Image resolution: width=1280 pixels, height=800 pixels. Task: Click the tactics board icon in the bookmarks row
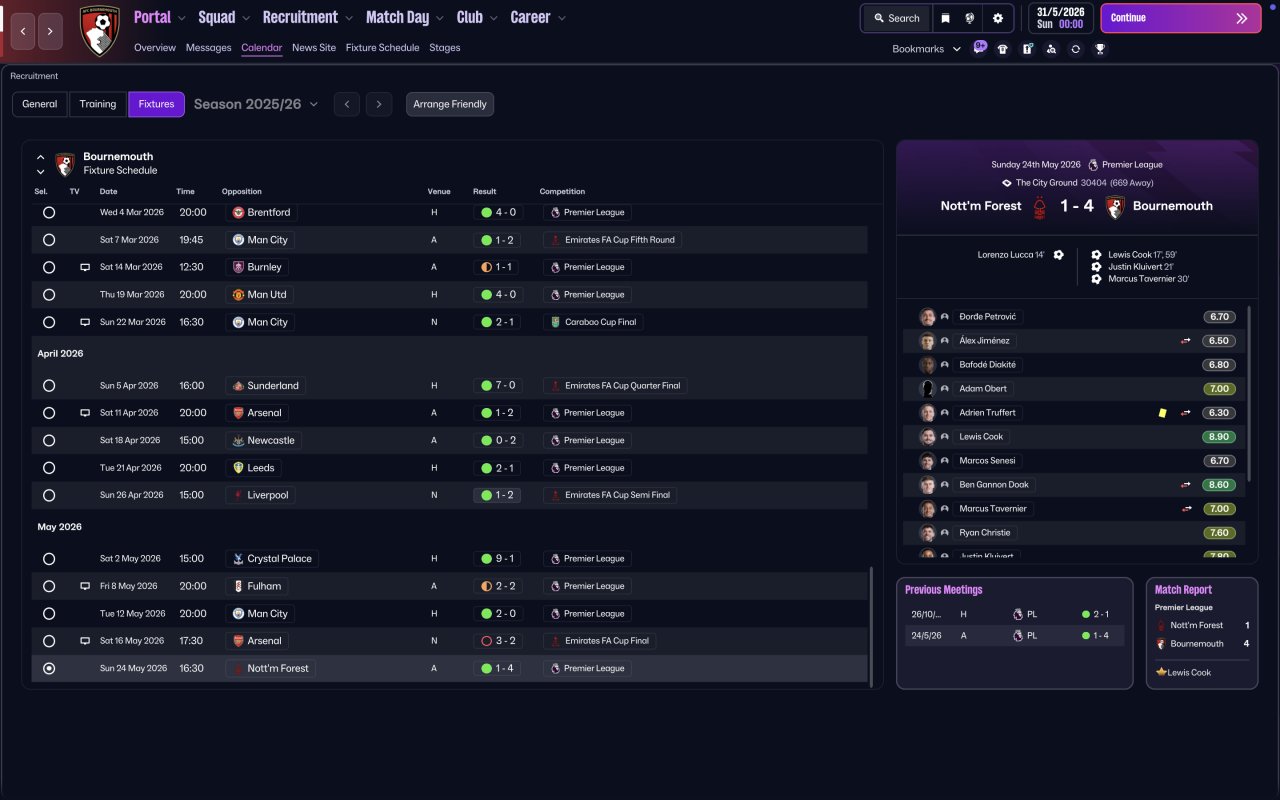(x=1027, y=49)
